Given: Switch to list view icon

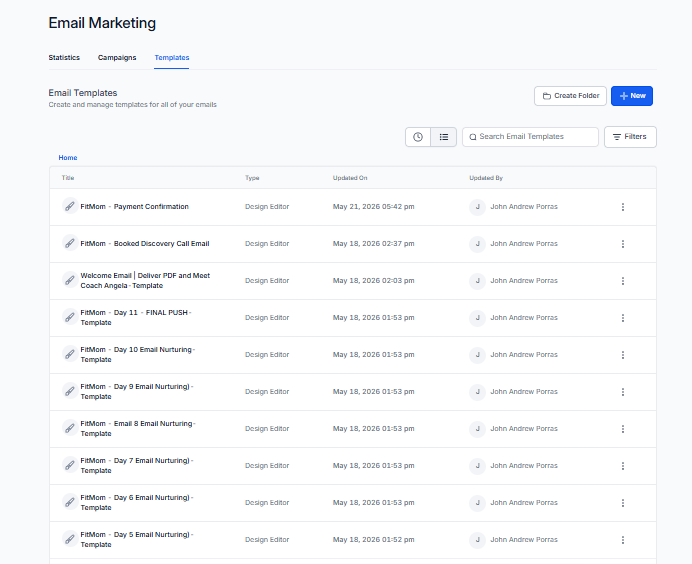Looking at the screenshot, I should point(444,137).
